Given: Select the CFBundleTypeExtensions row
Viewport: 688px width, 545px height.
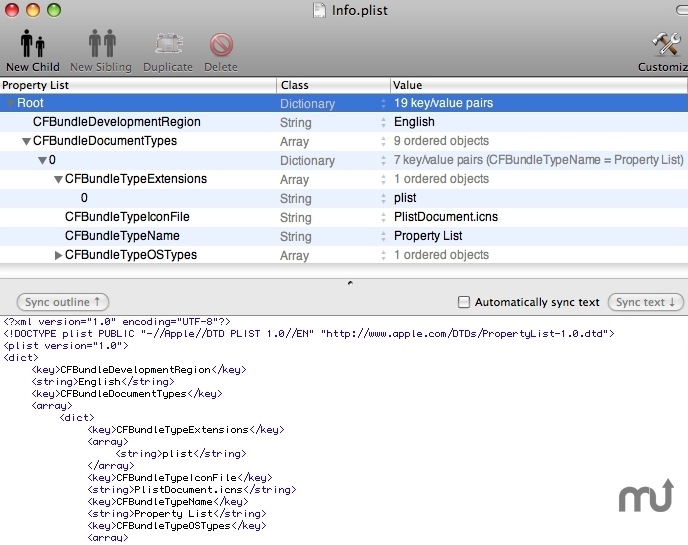Looking at the screenshot, I should pyautogui.click(x=344, y=179).
